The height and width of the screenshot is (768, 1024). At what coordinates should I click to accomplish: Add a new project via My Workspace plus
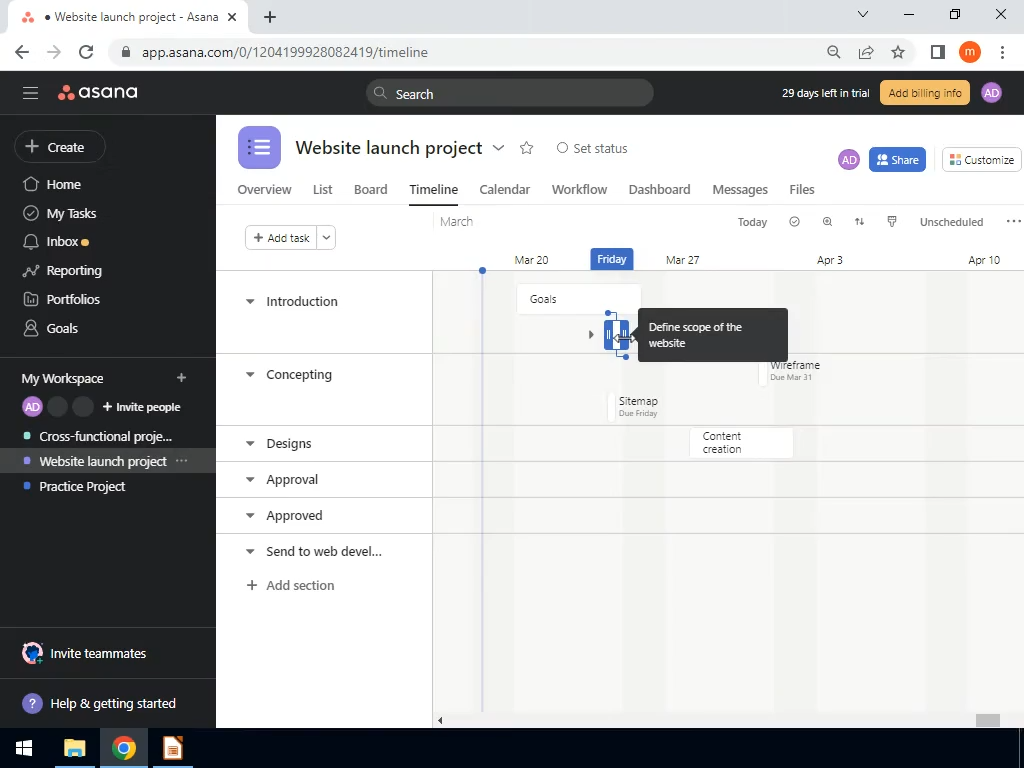coord(182,377)
